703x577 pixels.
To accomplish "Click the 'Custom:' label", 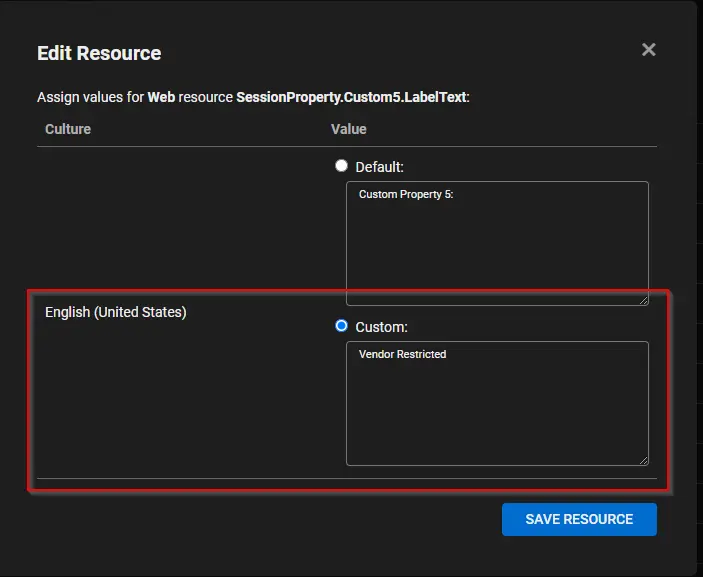I will coord(382,327).
